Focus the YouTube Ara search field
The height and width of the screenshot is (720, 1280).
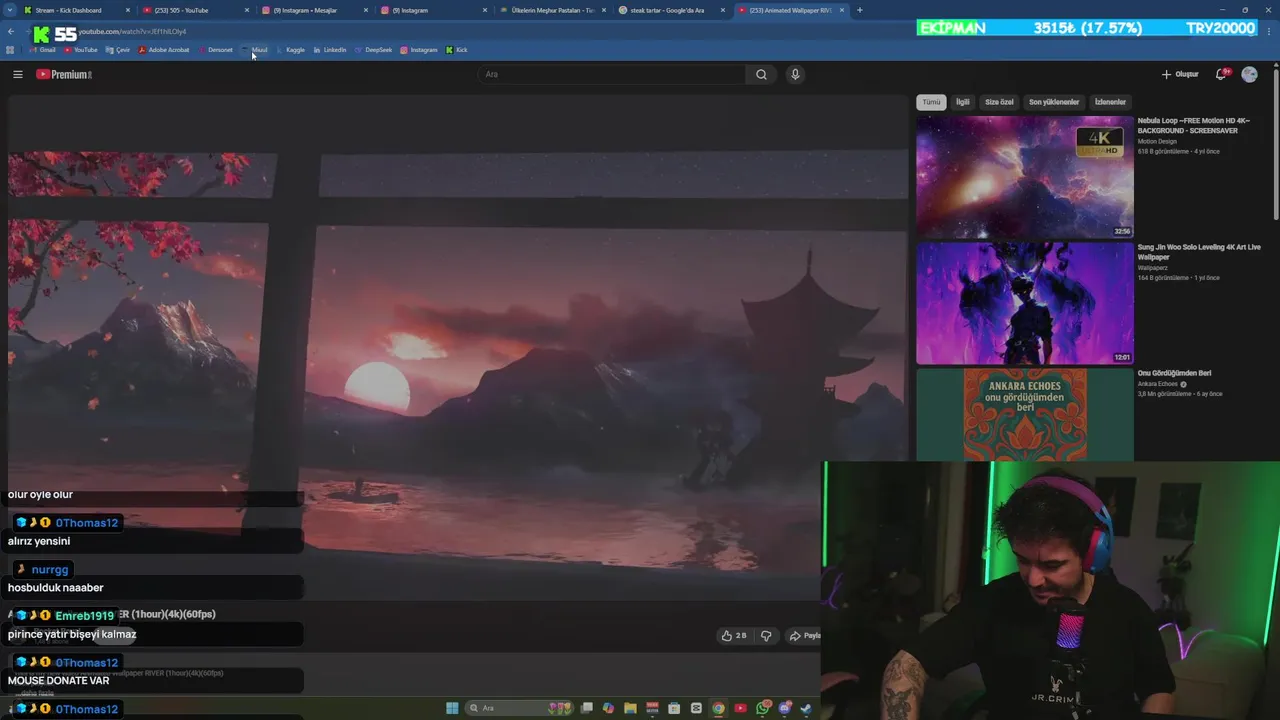pos(611,74)
